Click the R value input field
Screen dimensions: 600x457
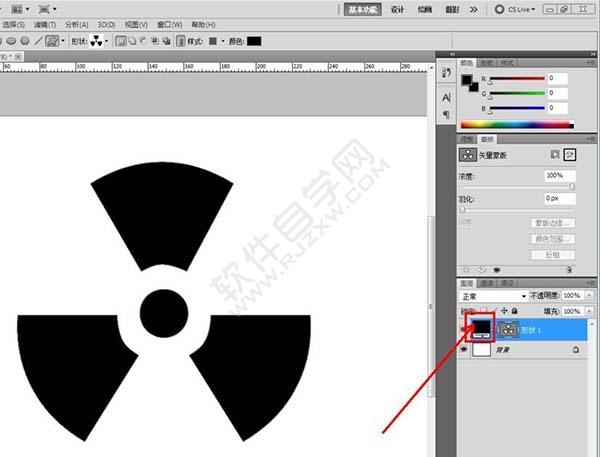(558, 78)
